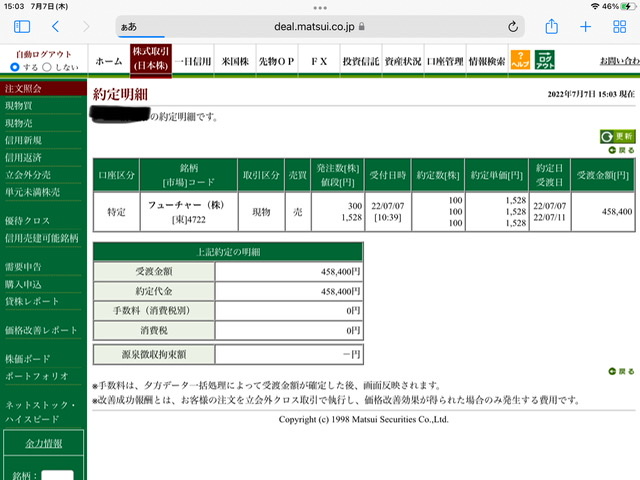Click the 手数料（消費税別） label cell
640x480 pixels.
point(154,311)
